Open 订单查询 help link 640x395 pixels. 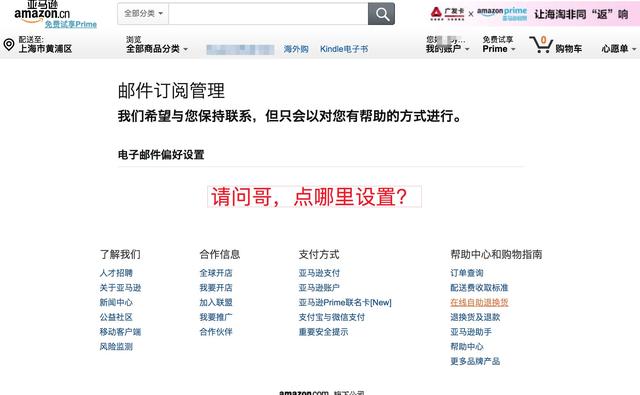click(x=467, y=273)
